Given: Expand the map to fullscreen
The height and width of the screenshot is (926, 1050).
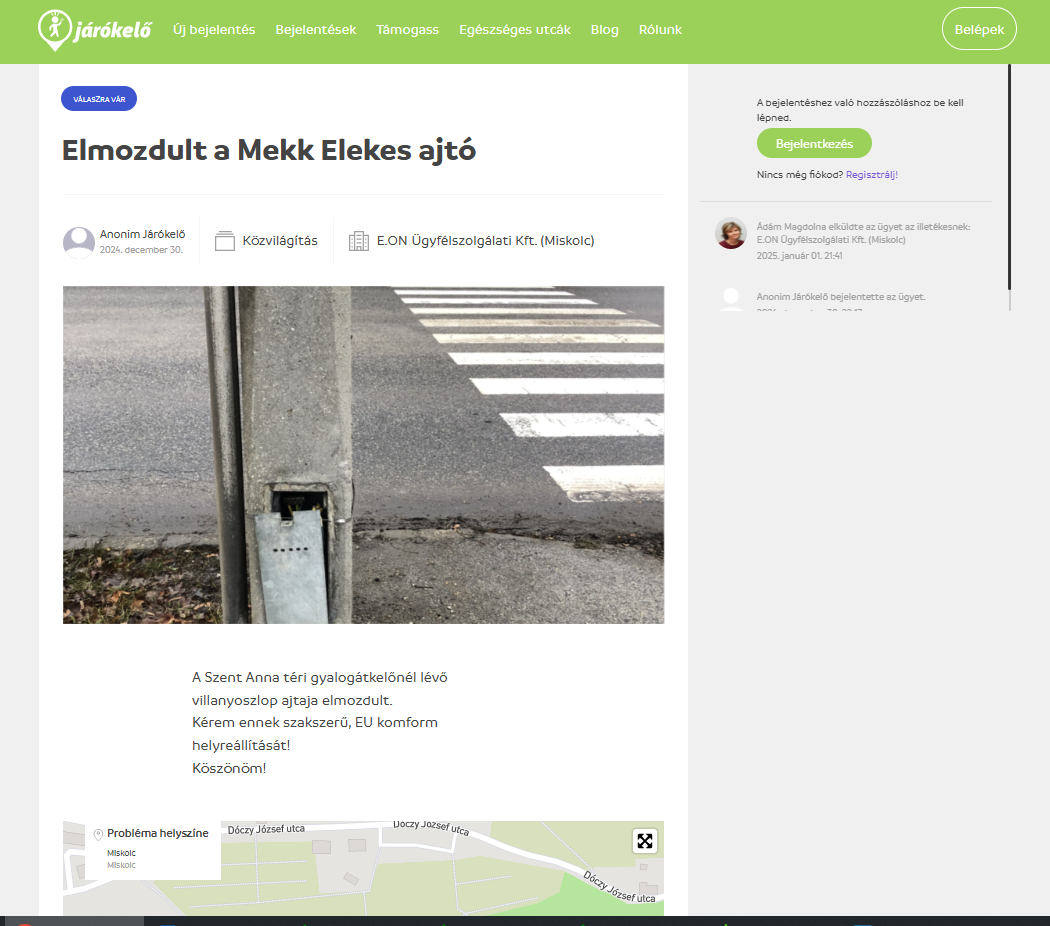Looking at the screenshot, I should [x=645, y=841].
